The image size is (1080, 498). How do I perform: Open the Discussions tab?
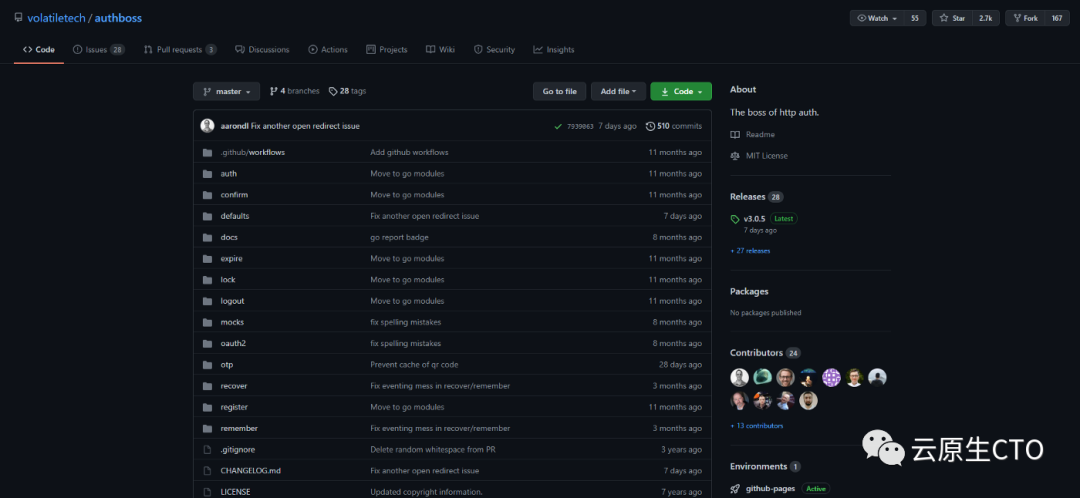[262, 50]
